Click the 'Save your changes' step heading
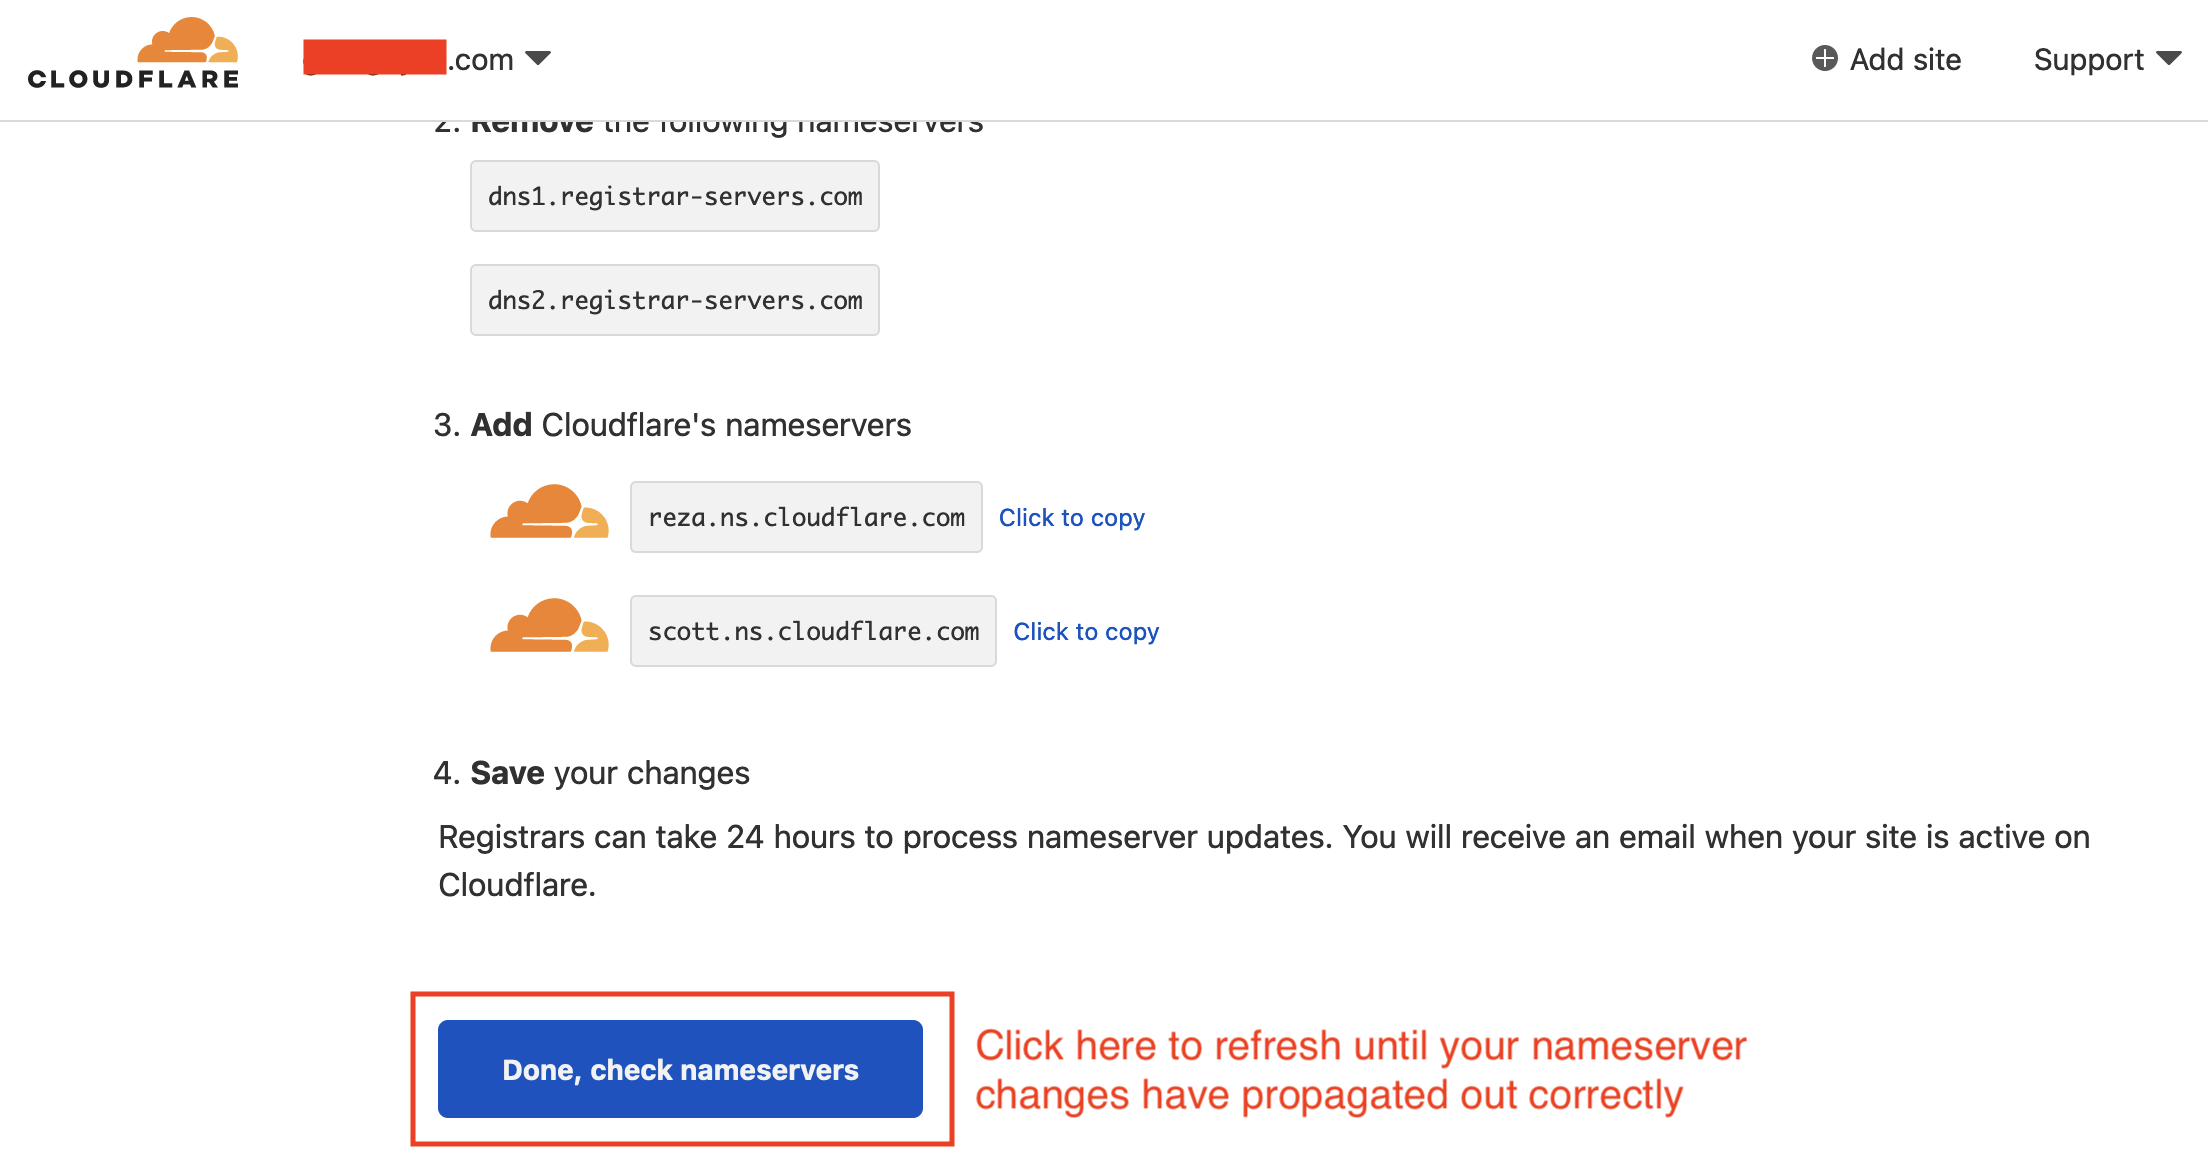2208x1168 pixels. coord(591,773)
